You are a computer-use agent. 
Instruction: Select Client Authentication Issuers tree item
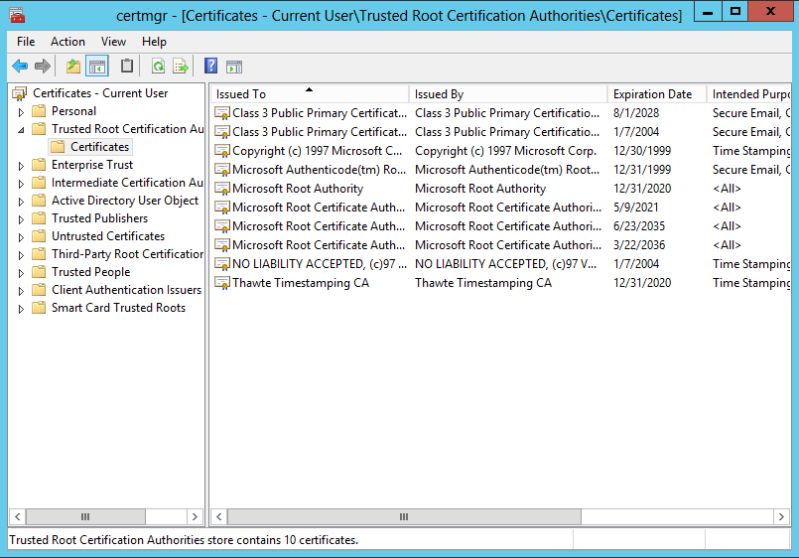[x=126, y=290]
